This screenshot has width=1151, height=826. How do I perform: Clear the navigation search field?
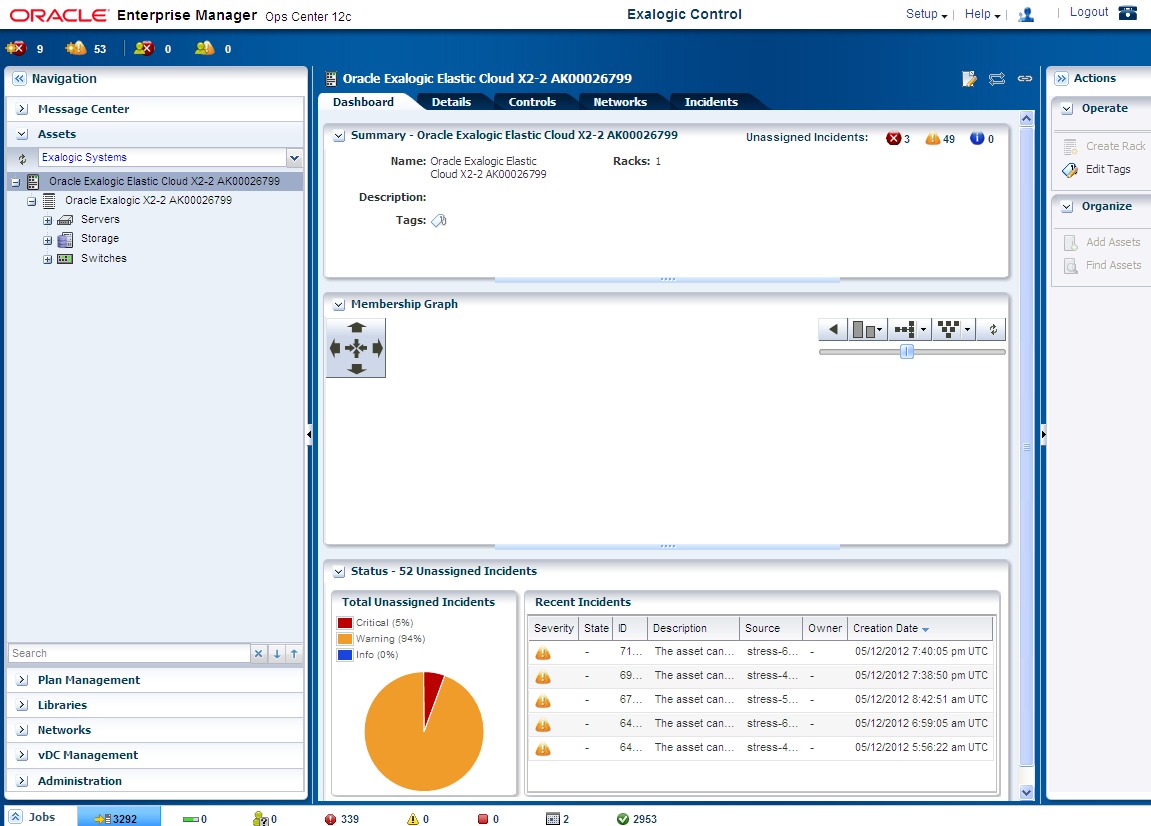pos(258,653)
